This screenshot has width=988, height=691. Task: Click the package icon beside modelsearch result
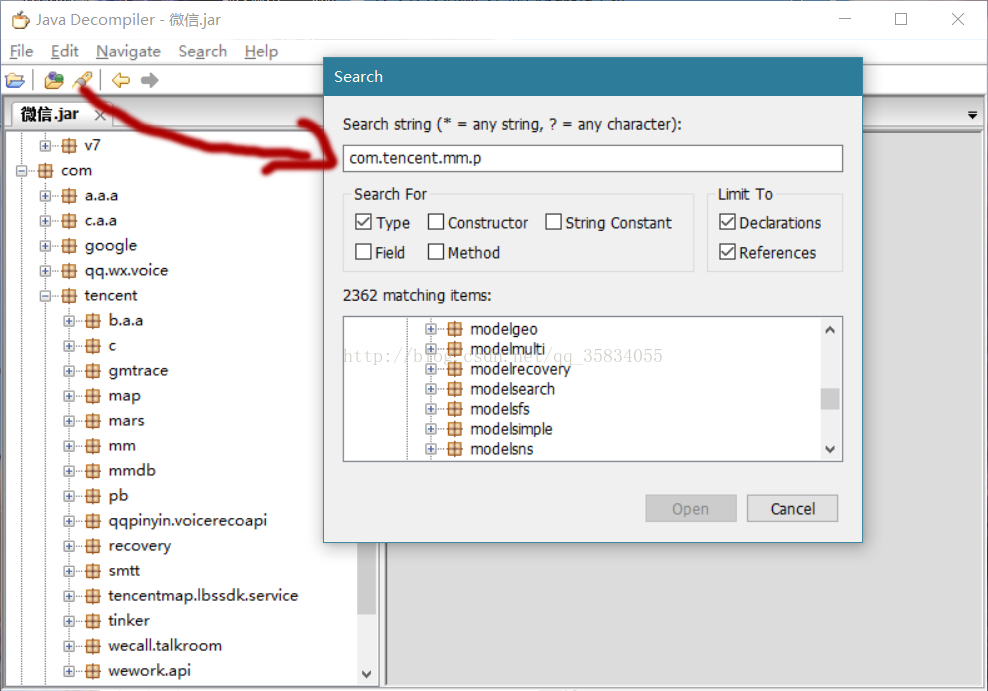tap(454, 389)
